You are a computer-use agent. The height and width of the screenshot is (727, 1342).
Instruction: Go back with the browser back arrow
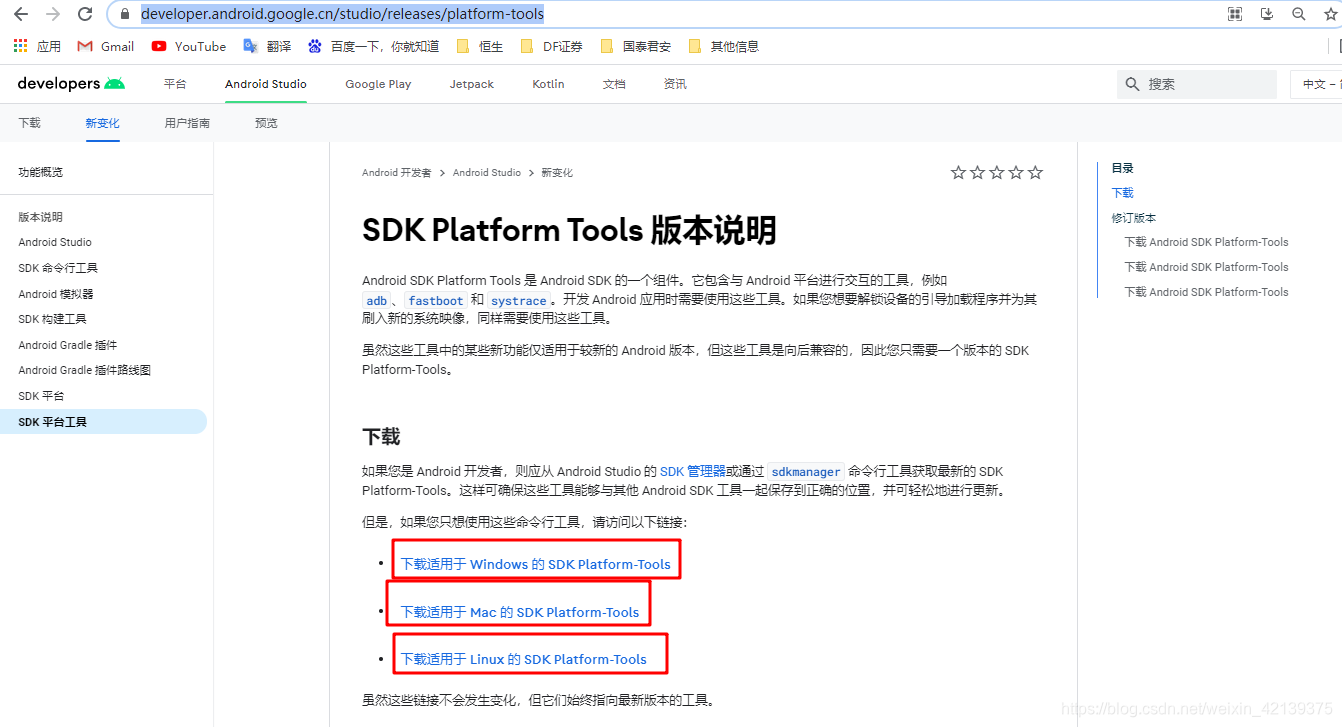[20, 14]
